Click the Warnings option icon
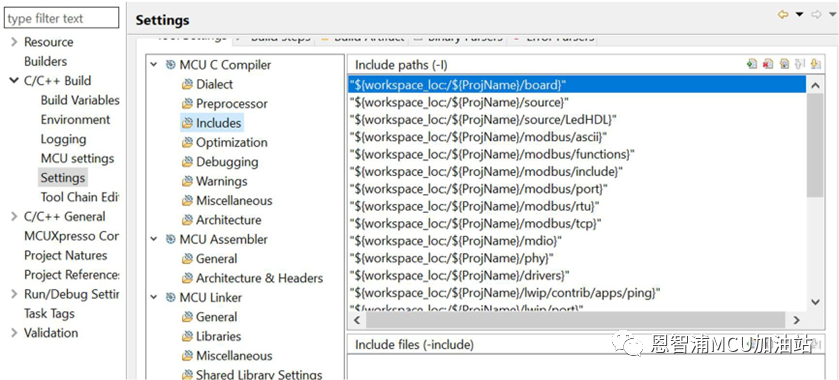Viewport: 839px width, 380px height. pos(187,181)
